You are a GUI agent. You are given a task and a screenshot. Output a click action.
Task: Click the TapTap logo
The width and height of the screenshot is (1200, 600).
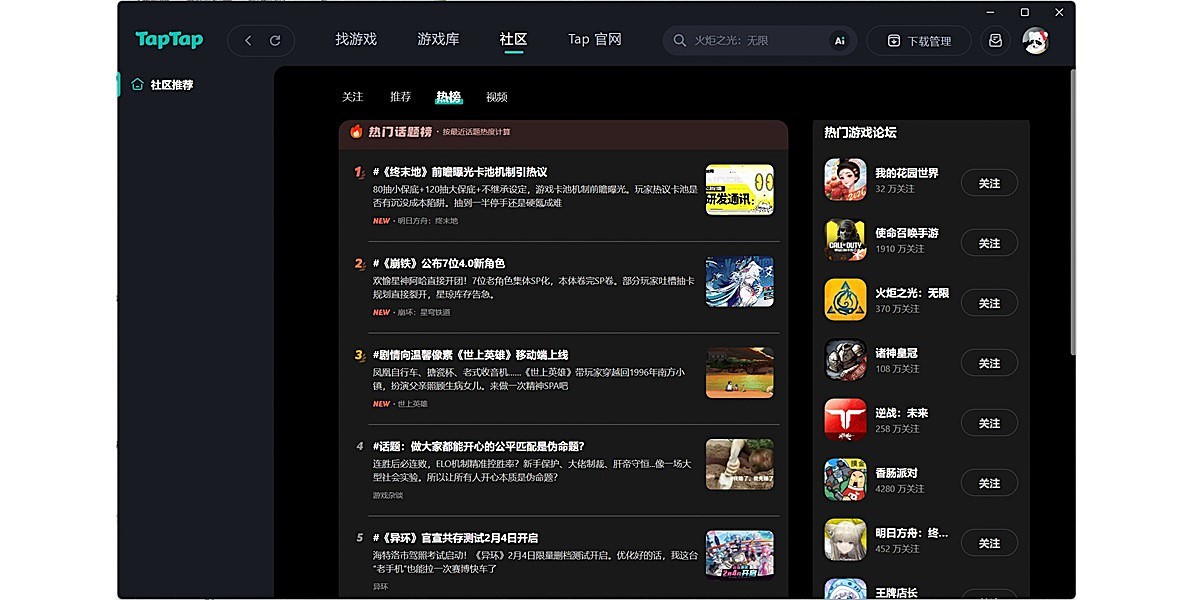coord(167,39)
